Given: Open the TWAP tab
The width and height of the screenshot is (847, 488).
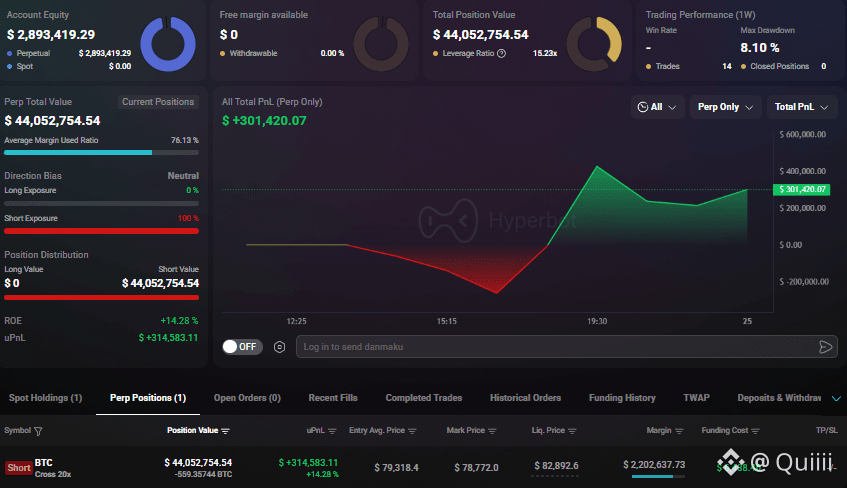Looking at the screenshot, I should (x=696, y=398).
